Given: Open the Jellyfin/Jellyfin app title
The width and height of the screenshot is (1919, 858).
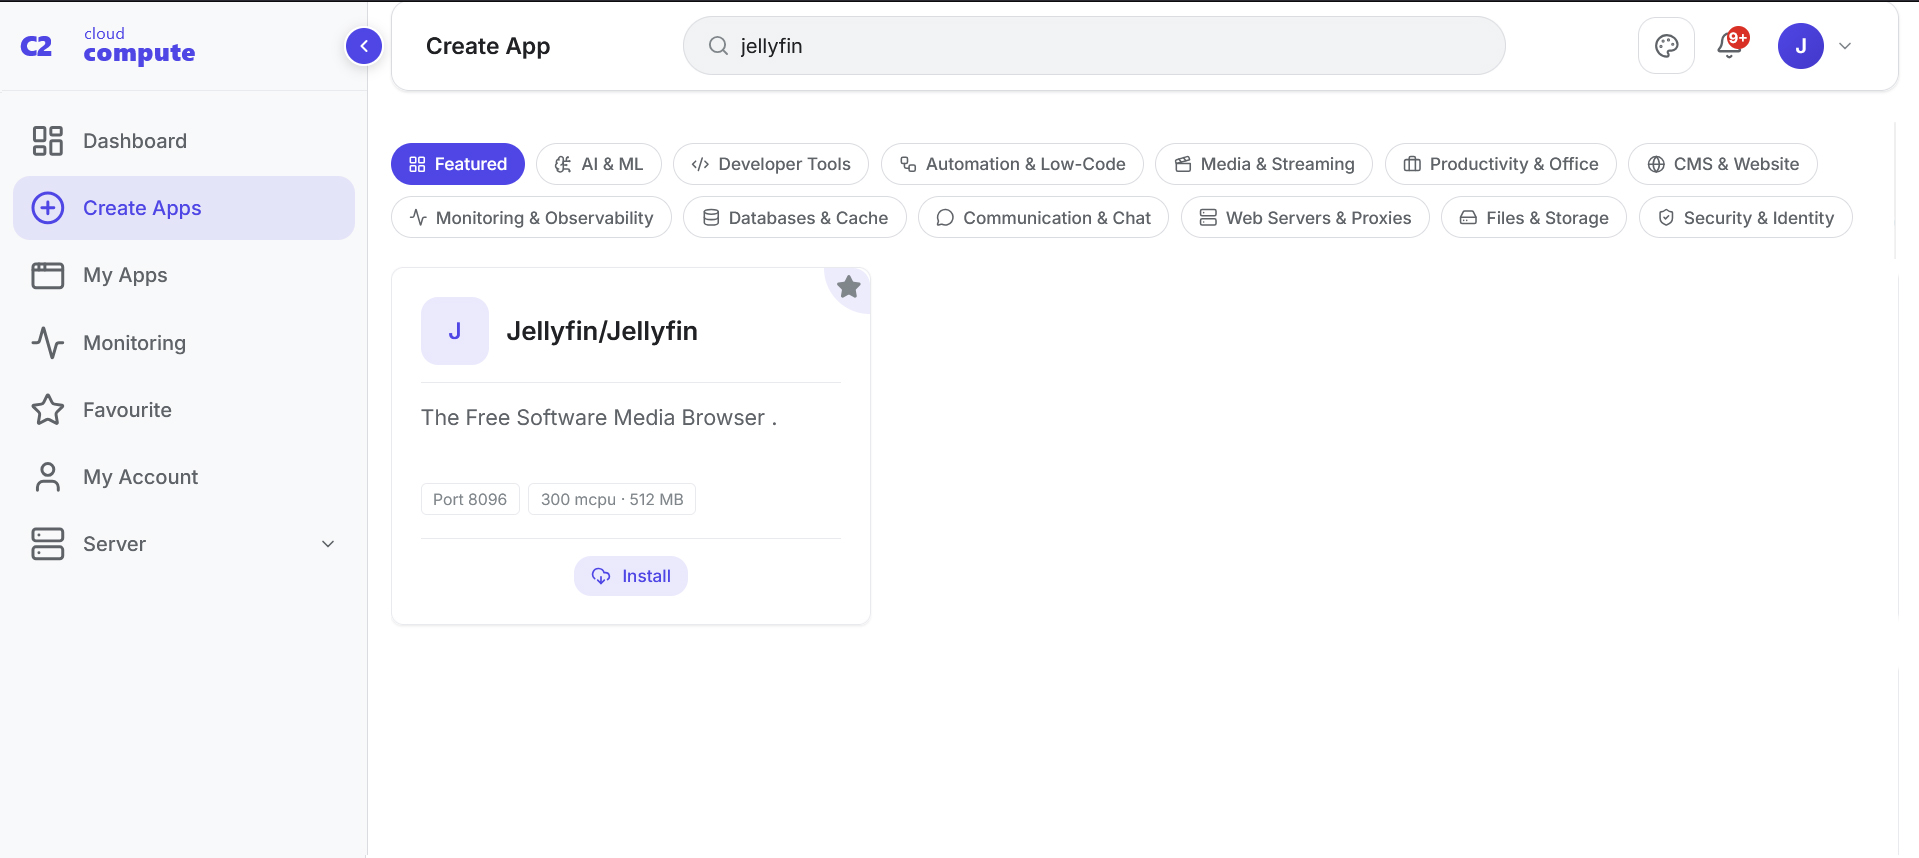Looking at the screenshot, I should (x=602, y=331).
